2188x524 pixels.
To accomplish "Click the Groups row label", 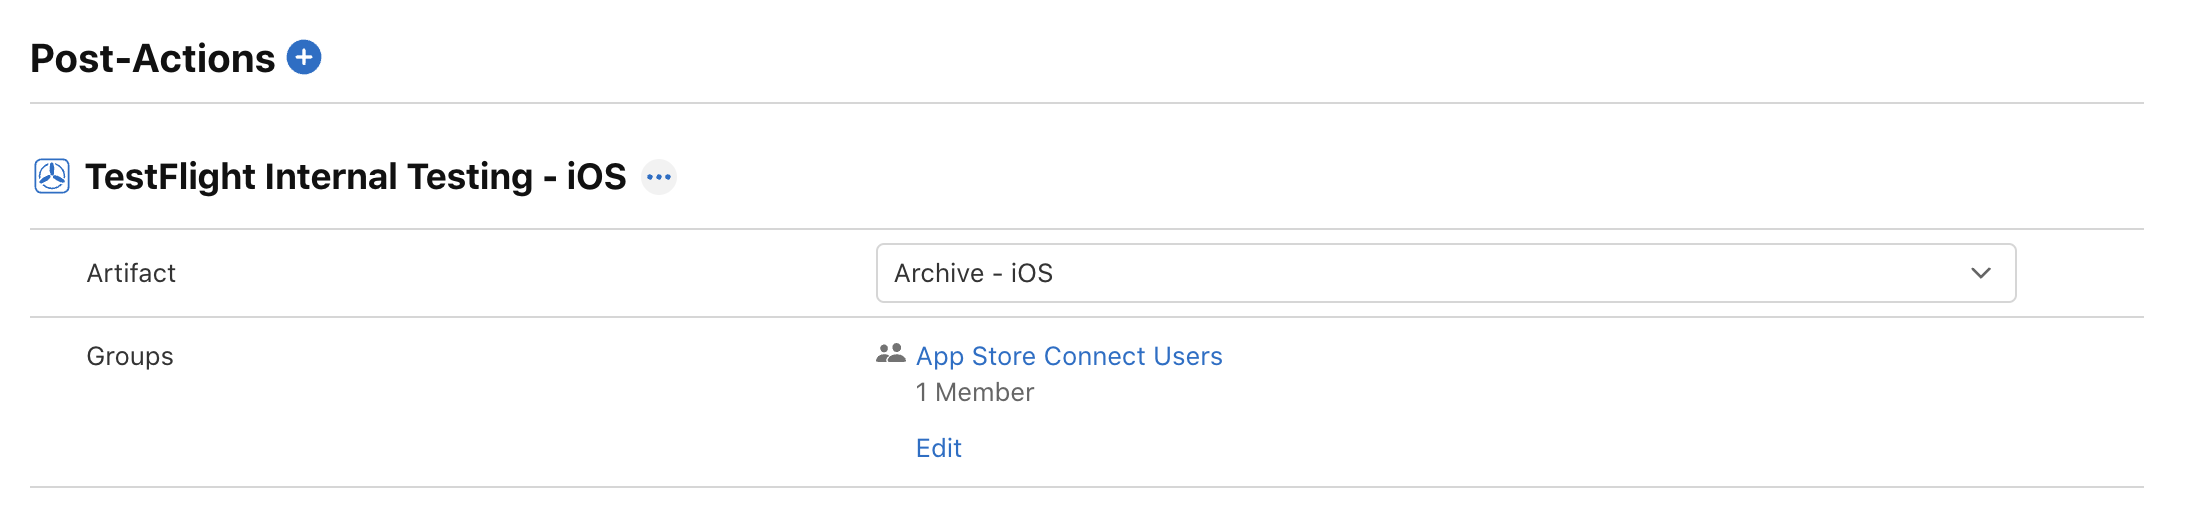I will 130,356.
